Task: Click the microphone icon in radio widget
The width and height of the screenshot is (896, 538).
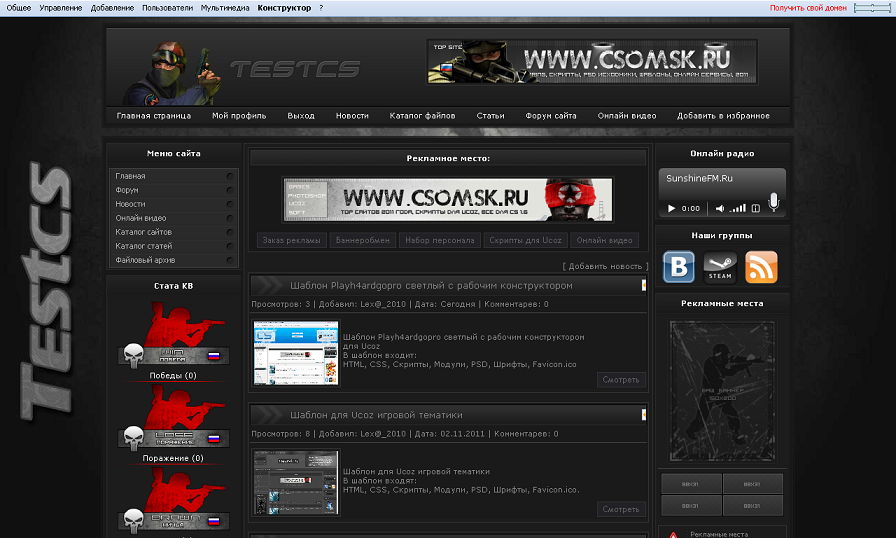Action: click(774, 203)
